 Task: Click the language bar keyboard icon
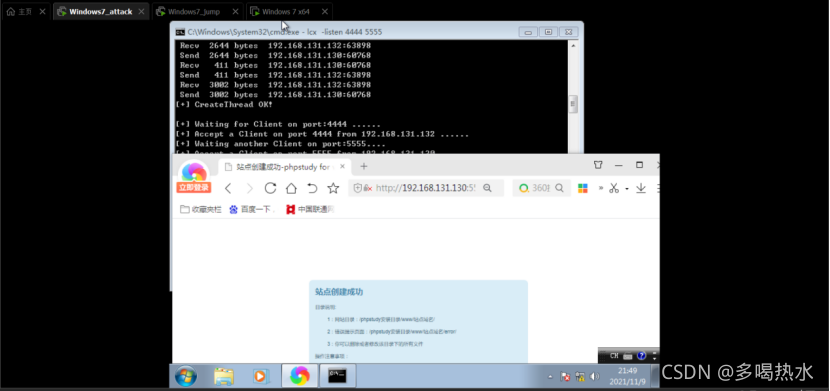click(x=628, y=356)
